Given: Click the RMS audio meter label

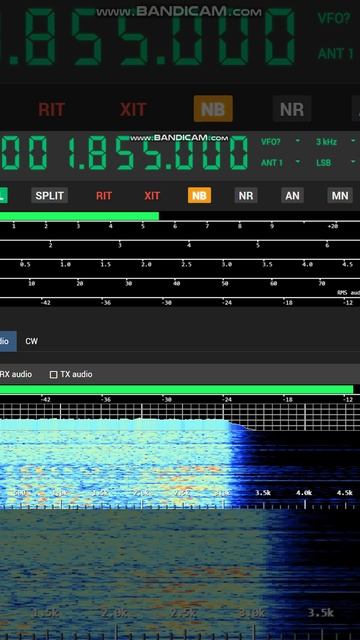Looking at the screenshot, I should [x=349, y=293].
